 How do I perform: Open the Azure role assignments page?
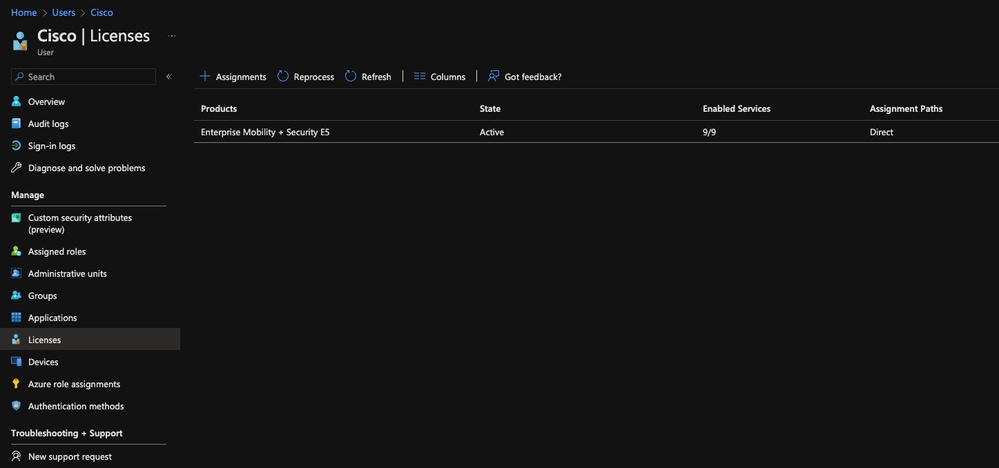(x=74, y=384)
